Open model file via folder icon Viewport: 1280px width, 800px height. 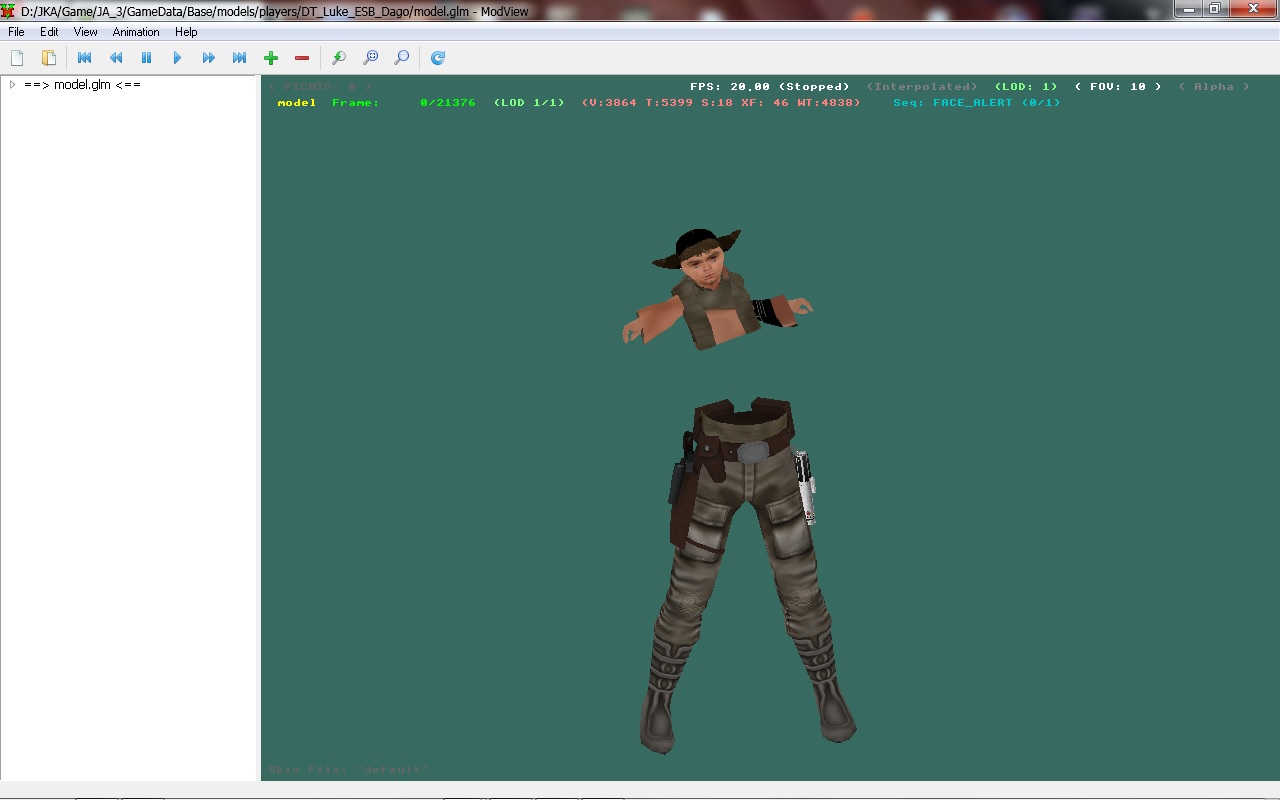coord(48,58)
